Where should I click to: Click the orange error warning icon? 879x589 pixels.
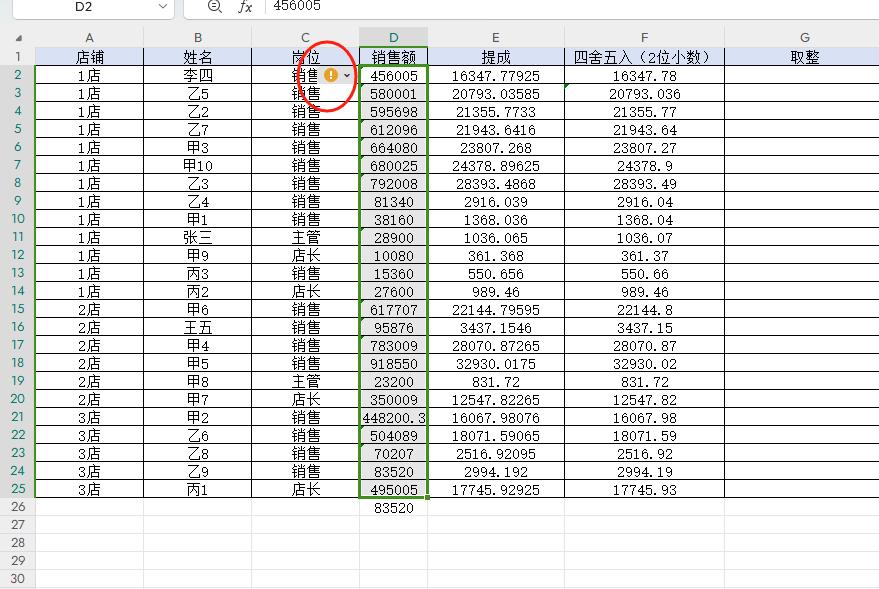click(331, 75)
